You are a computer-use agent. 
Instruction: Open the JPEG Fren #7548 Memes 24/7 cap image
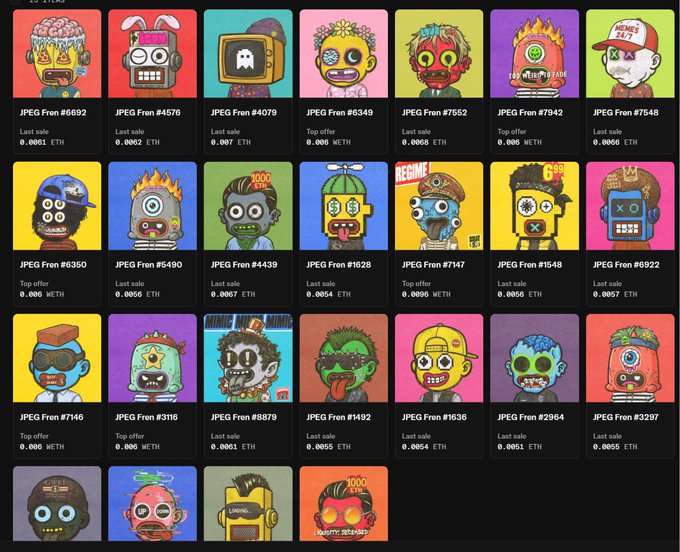pyautogui.click(x=630, y=54)
